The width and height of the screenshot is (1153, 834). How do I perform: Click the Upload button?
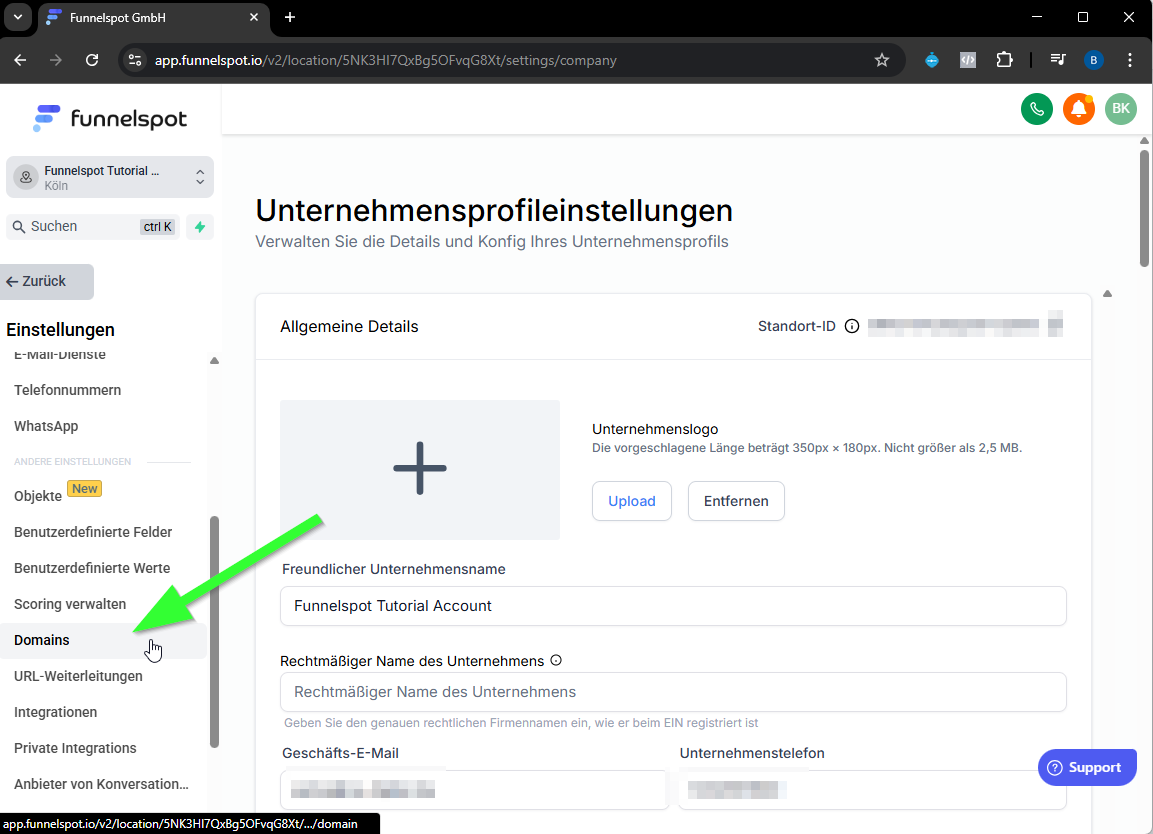[x=632, y=501]
